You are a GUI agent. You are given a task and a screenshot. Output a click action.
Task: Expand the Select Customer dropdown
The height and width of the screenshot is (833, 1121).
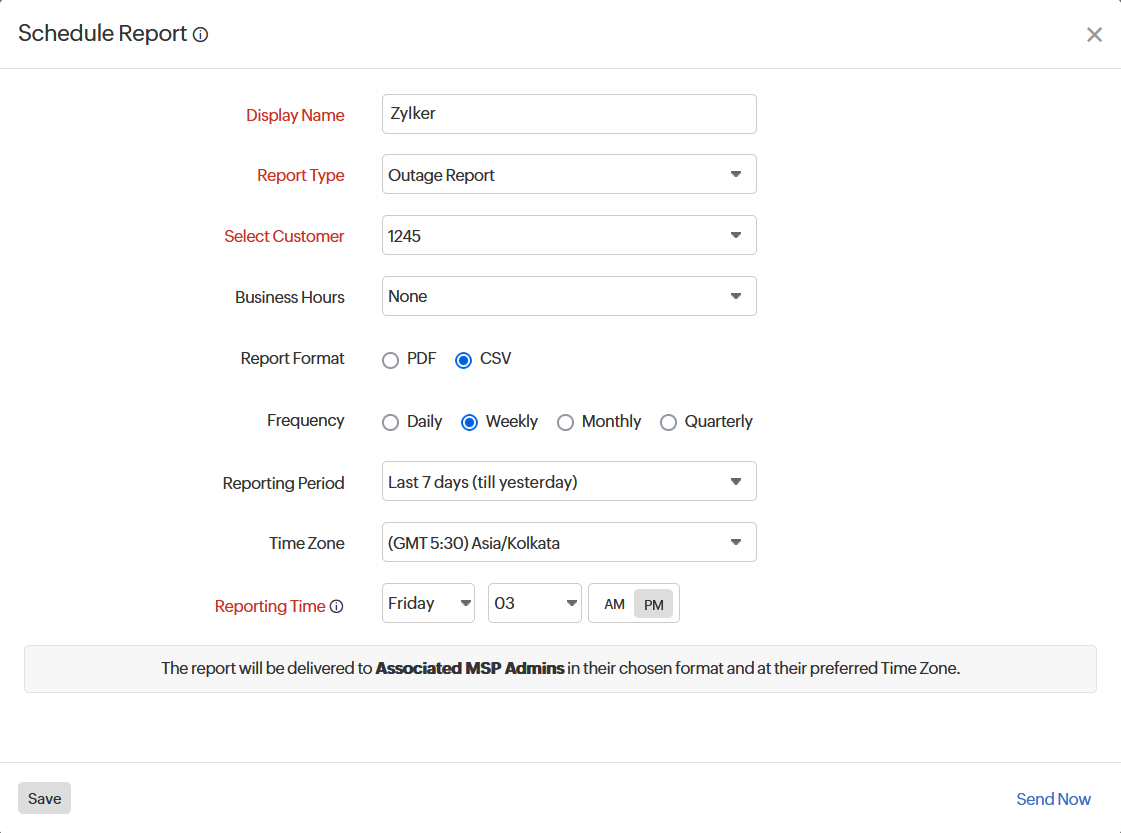tap(568, 236)
